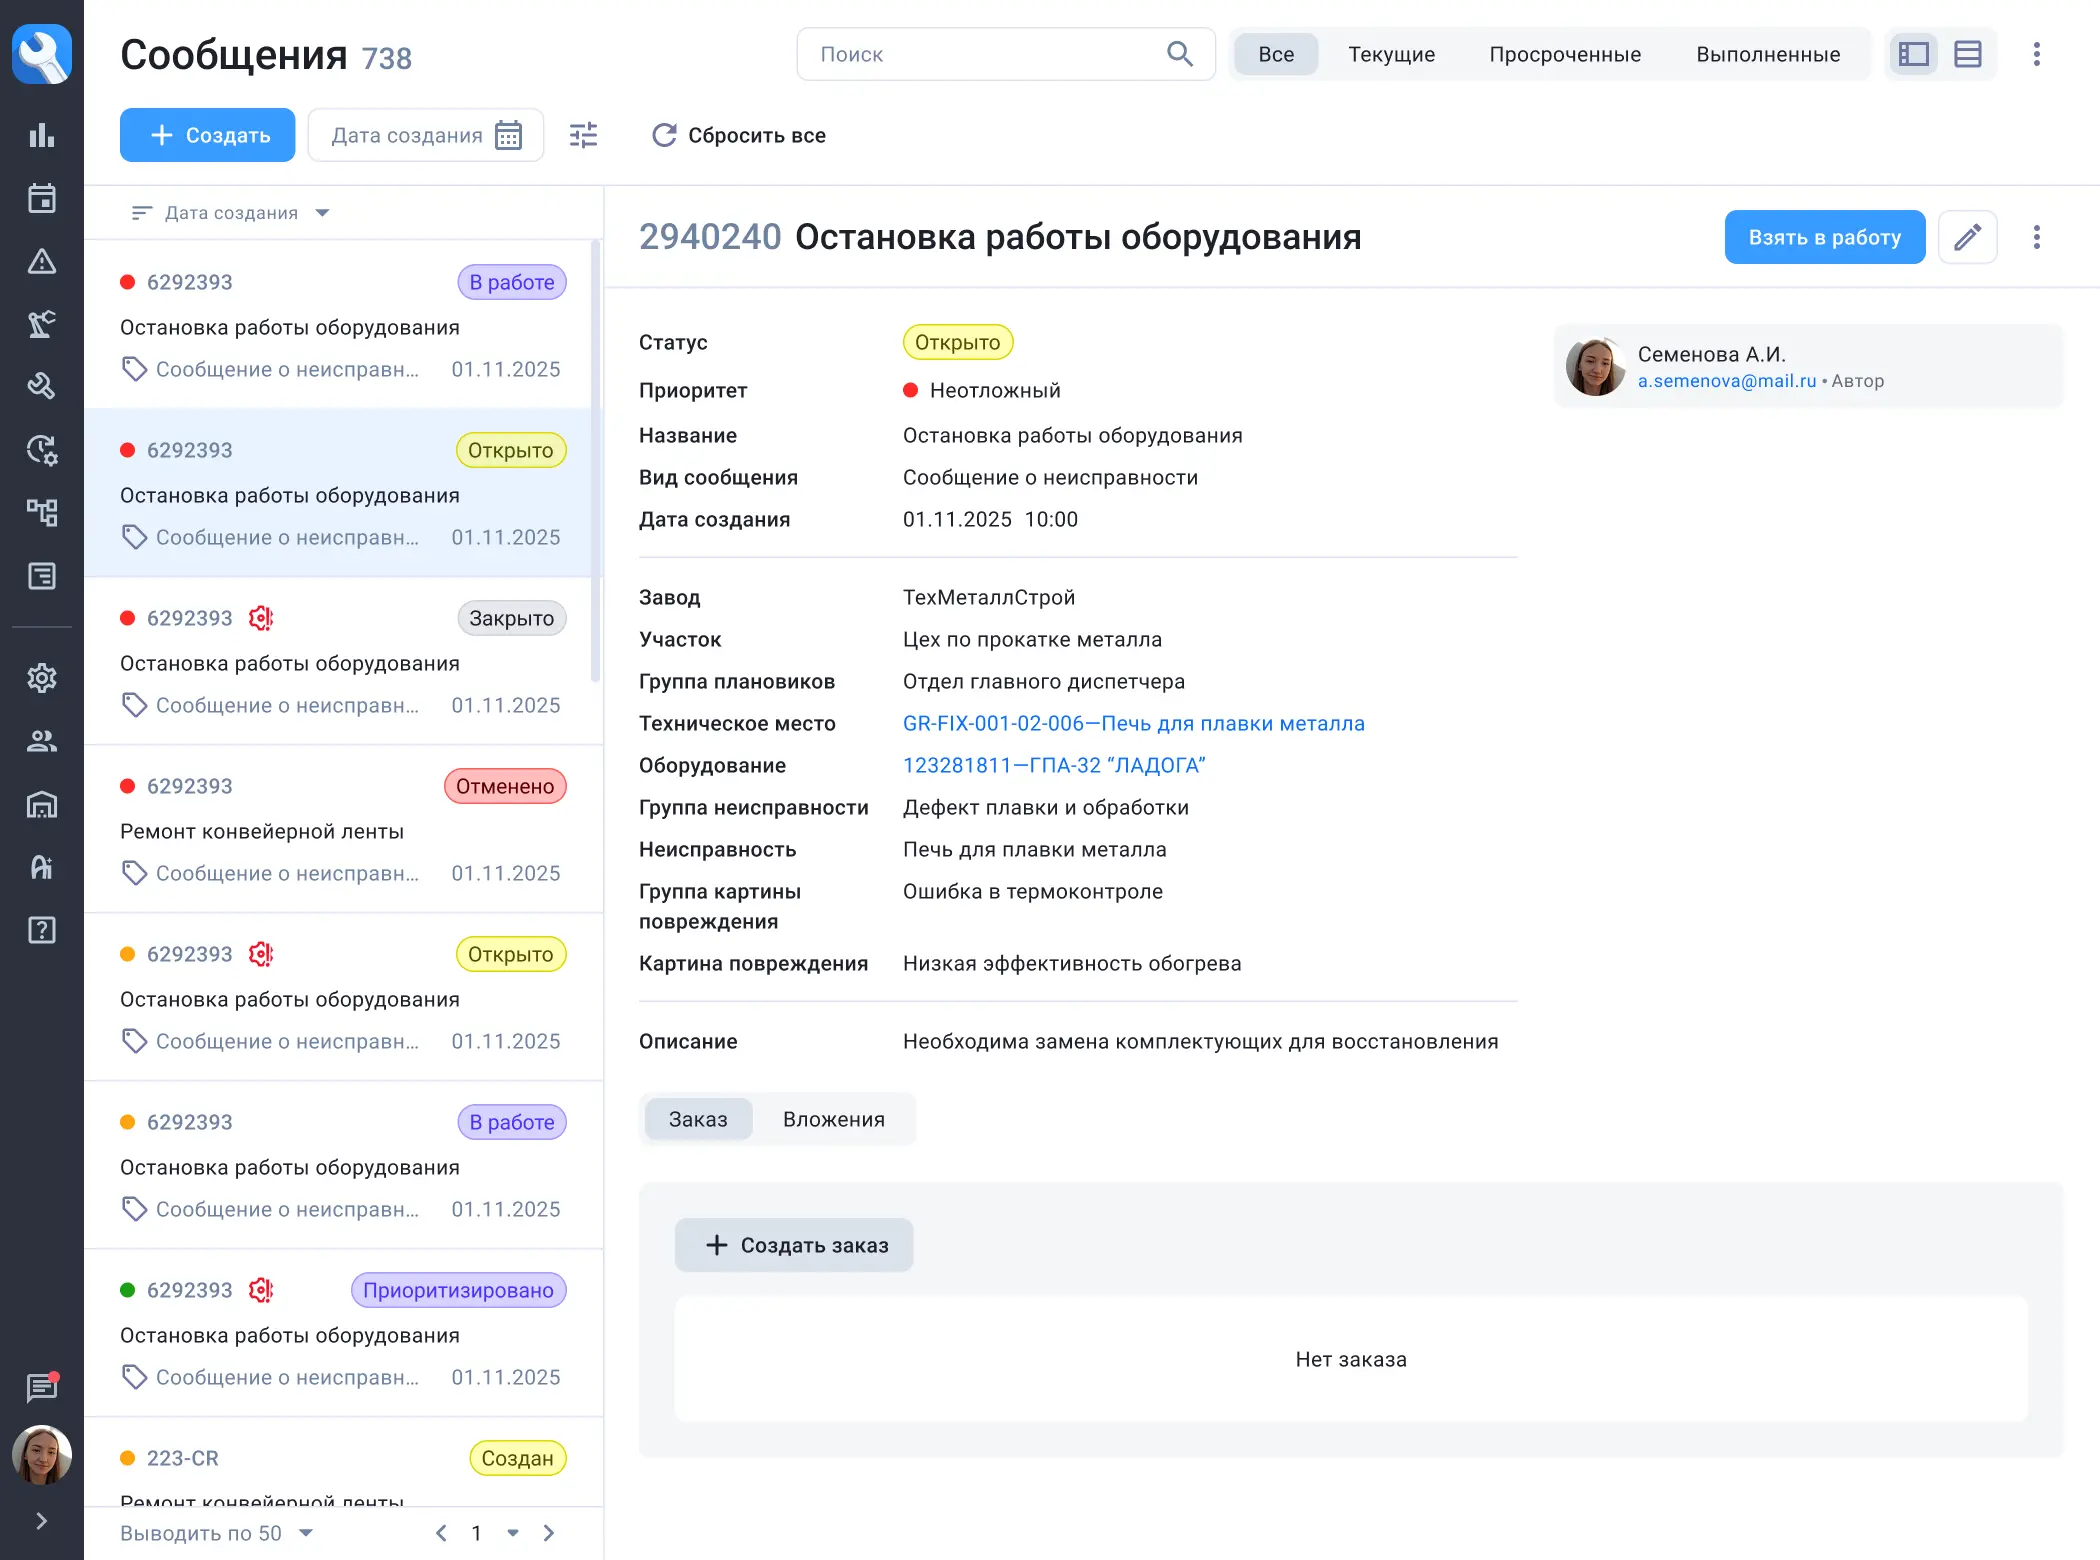Screen dimensions: 2100x1560
Task: Open the calendar icon in sidebar
Action: (x=41, y=198)
